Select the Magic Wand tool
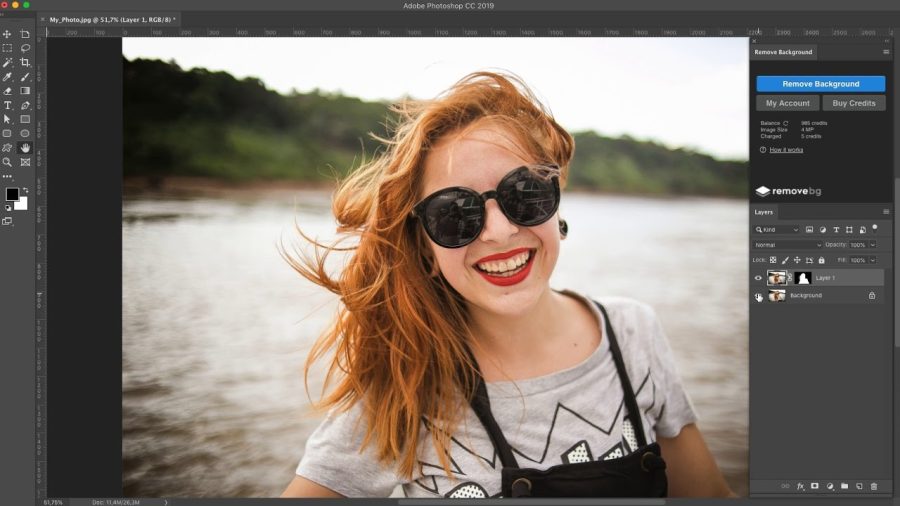Image resolution: width=900 pixels, height=506 pixels. [x=7, y=63]
